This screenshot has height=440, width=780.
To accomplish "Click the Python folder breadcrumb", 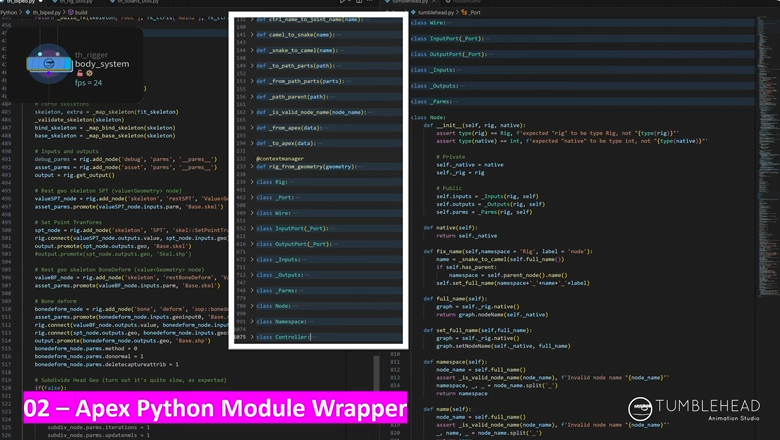I will [8, 12].
